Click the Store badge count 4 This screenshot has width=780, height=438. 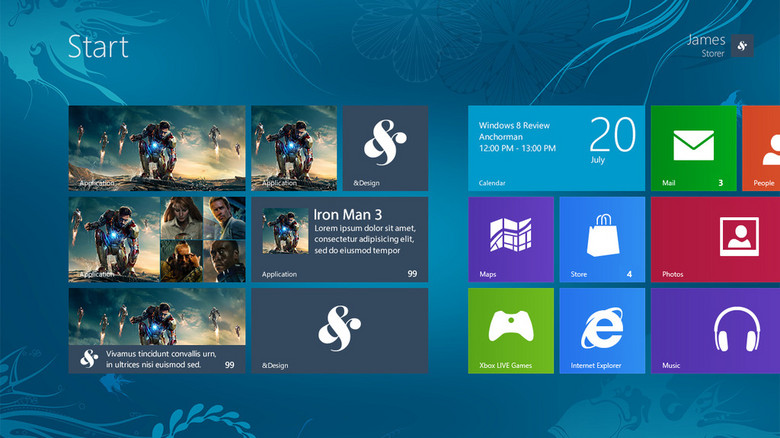pyautogui.click(x=629, y=274)
